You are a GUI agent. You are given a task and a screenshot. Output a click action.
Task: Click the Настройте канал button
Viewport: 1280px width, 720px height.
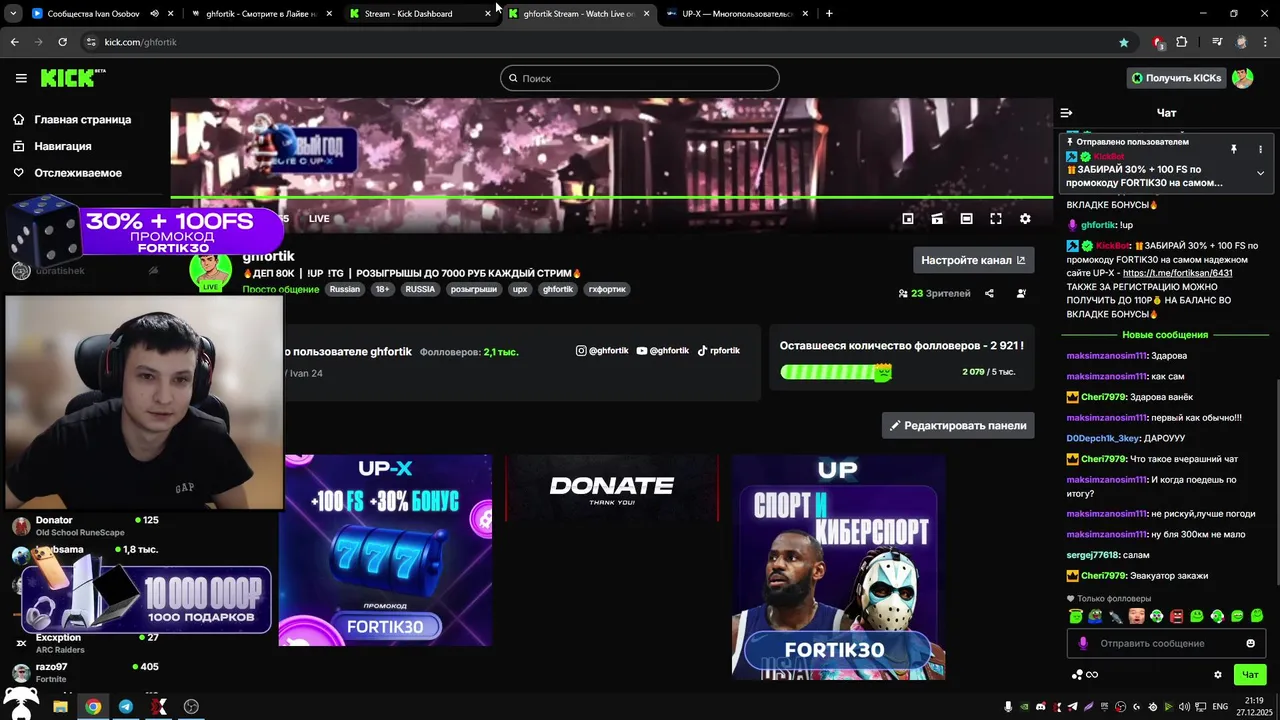(x=973, y=260)
